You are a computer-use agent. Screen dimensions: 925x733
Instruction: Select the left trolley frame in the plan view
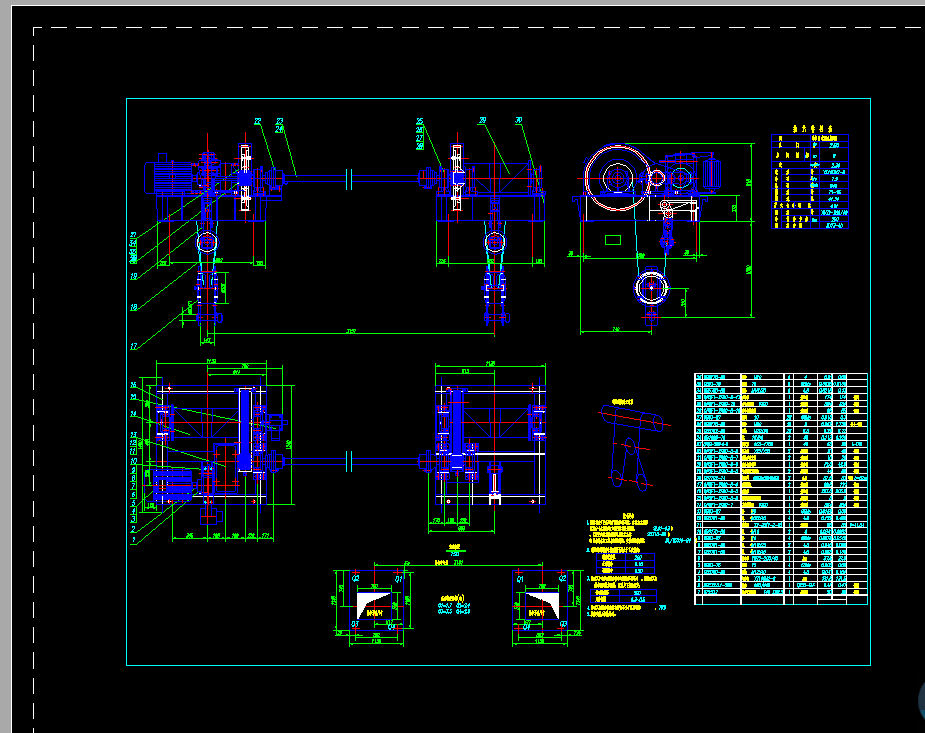coord(211,445)
